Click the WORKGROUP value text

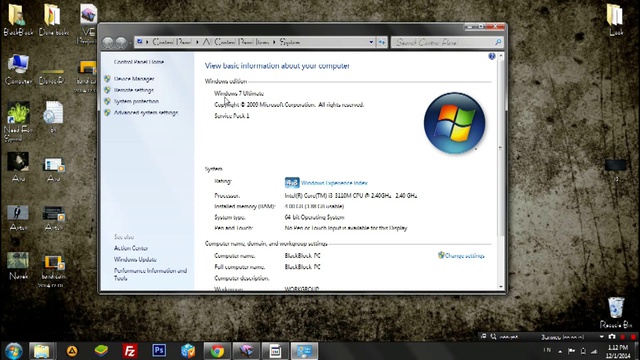click(302, 289)
